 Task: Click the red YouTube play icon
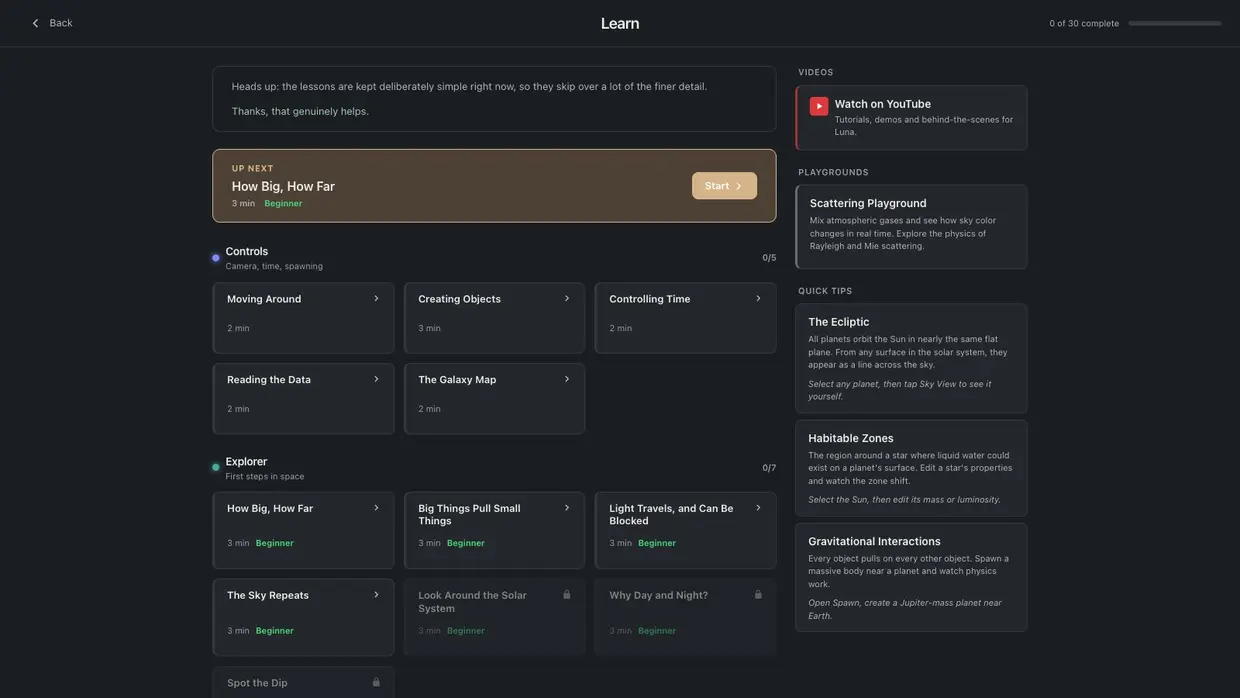click(819, 106)
